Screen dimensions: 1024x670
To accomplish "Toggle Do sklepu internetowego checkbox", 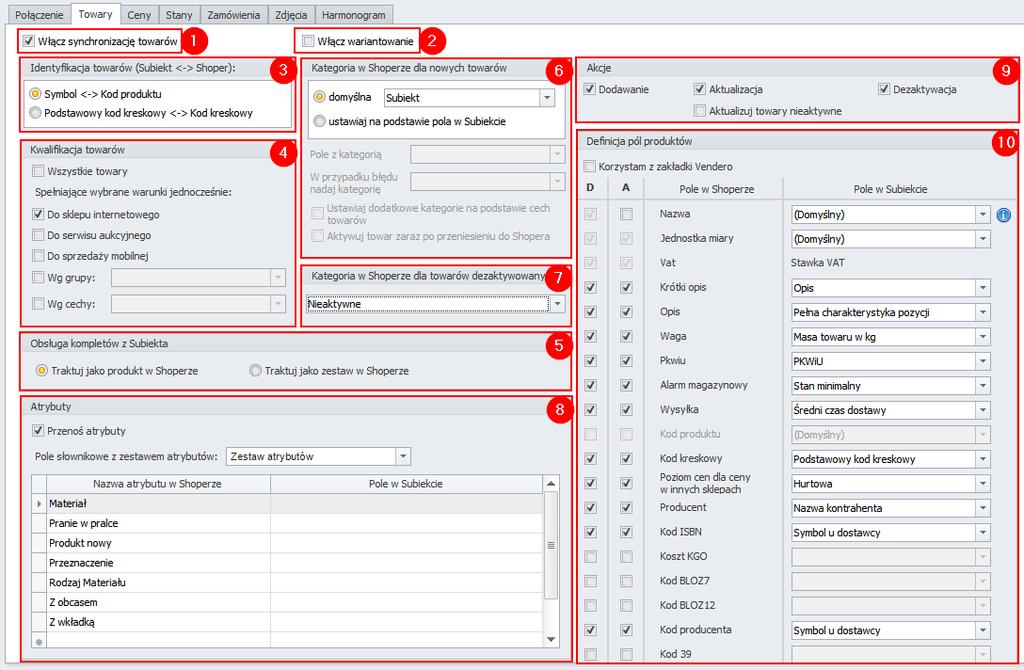I will pos(38,214).
